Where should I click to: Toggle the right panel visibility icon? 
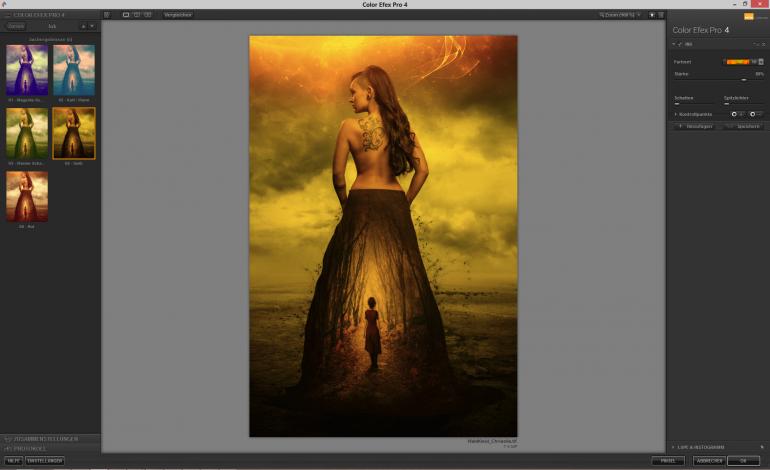coord(661,15)
